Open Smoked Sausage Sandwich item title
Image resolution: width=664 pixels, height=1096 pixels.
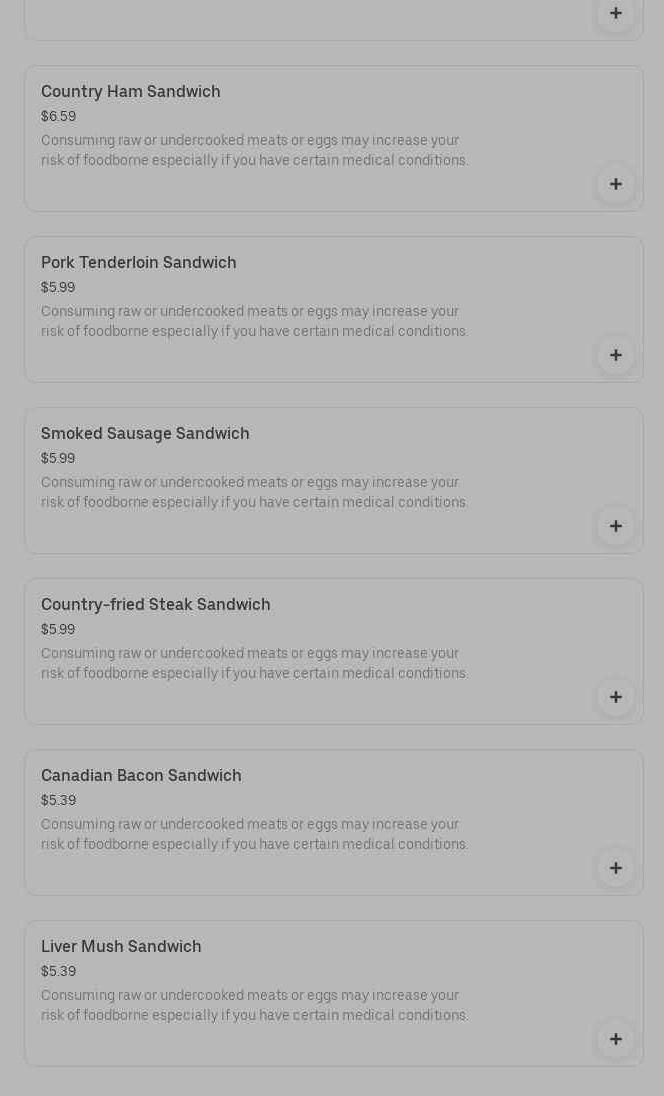tap(145, 434)
